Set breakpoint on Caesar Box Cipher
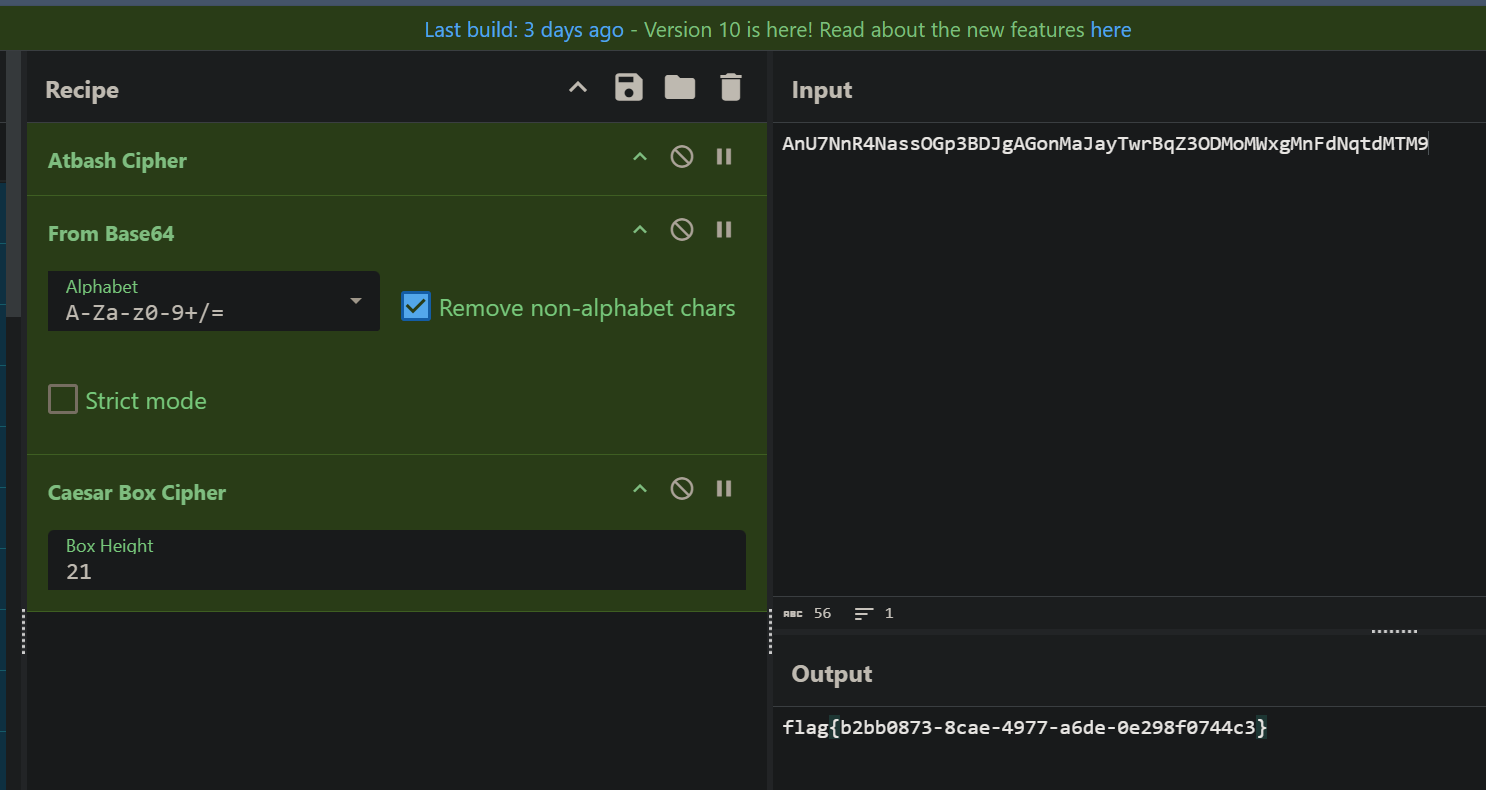1486x790 pixels. pos(724,489)
